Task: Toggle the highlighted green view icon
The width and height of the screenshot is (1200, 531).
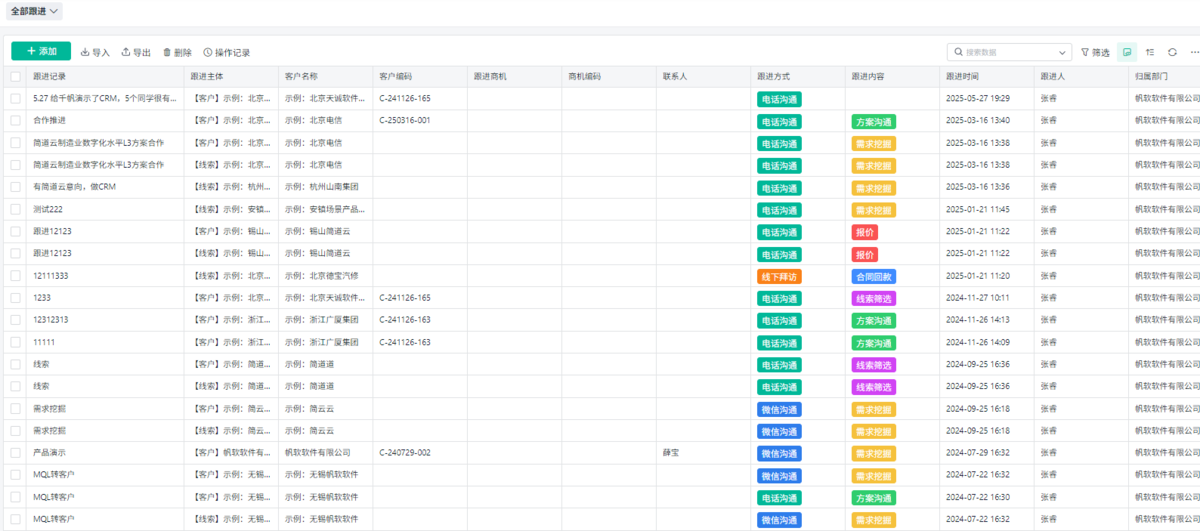Action: pos(1128,52)
